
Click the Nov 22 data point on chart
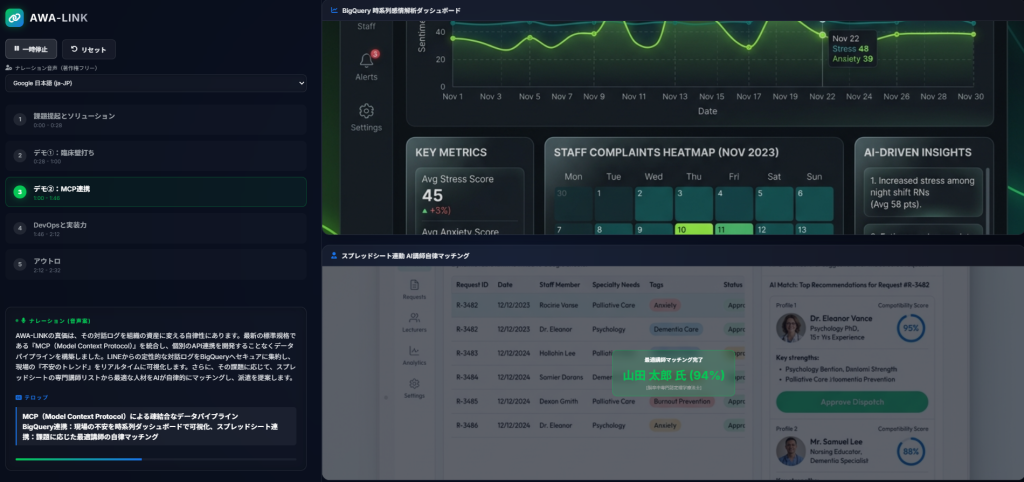pyautogui.click(x=822, y=35)
